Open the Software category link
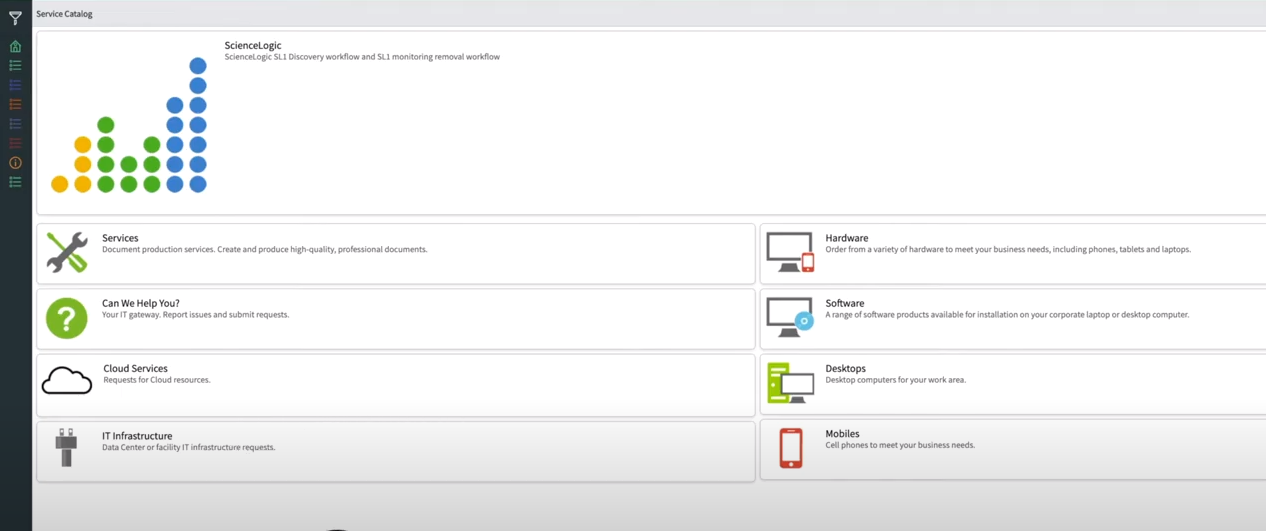The height and width of the screenshot is (531, 1266). pyautogui.click(x=845, y=303)
